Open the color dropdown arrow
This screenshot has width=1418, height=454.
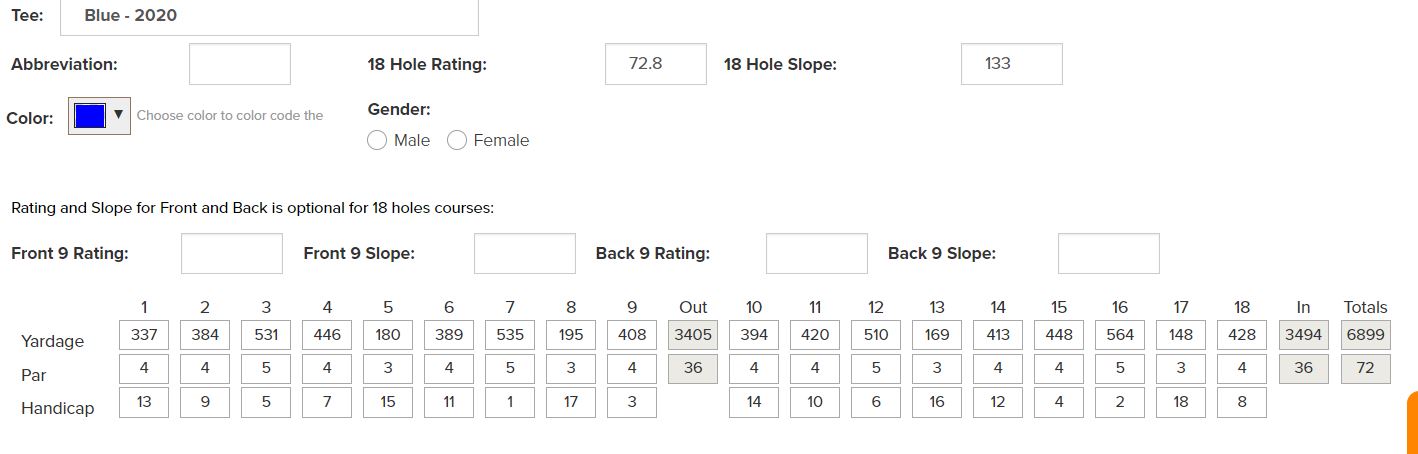coord(119,115)
